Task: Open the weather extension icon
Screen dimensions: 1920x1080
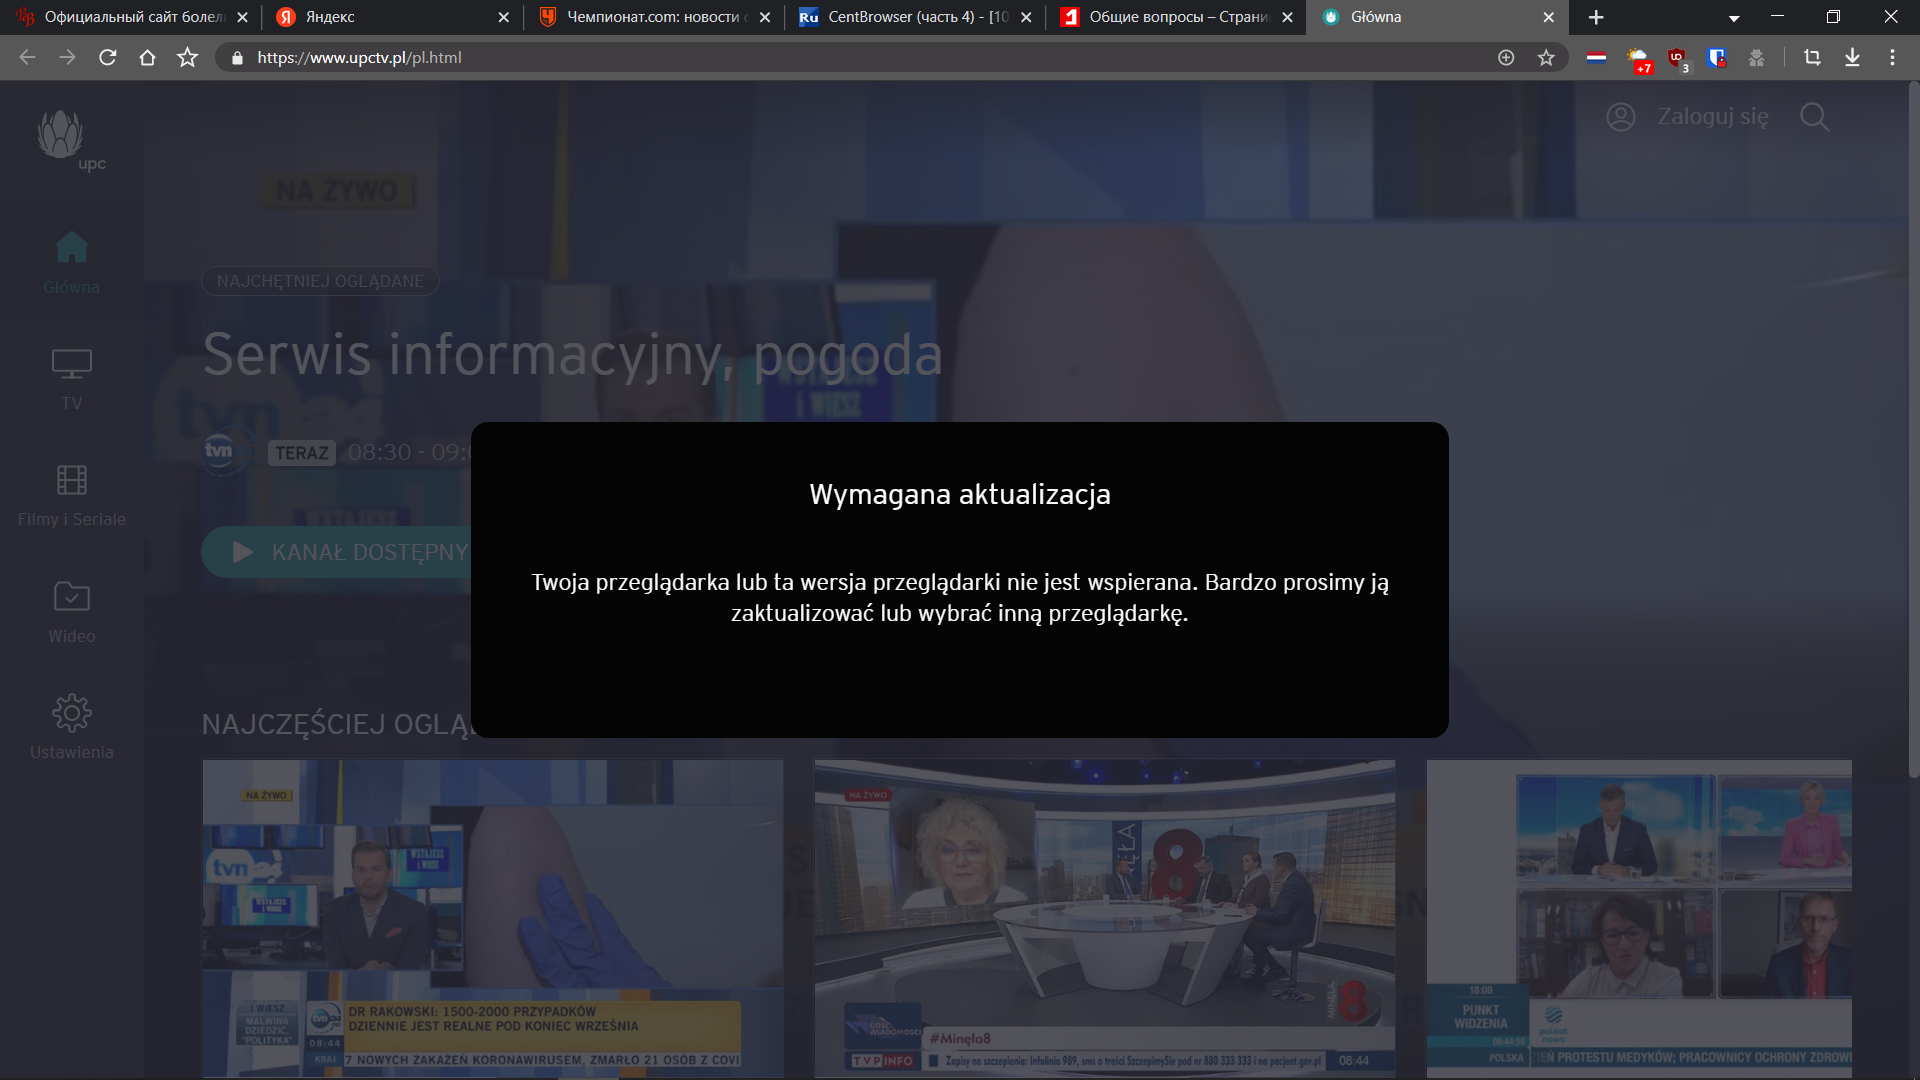Action: pyautogui.click(x=1638, y=60)
